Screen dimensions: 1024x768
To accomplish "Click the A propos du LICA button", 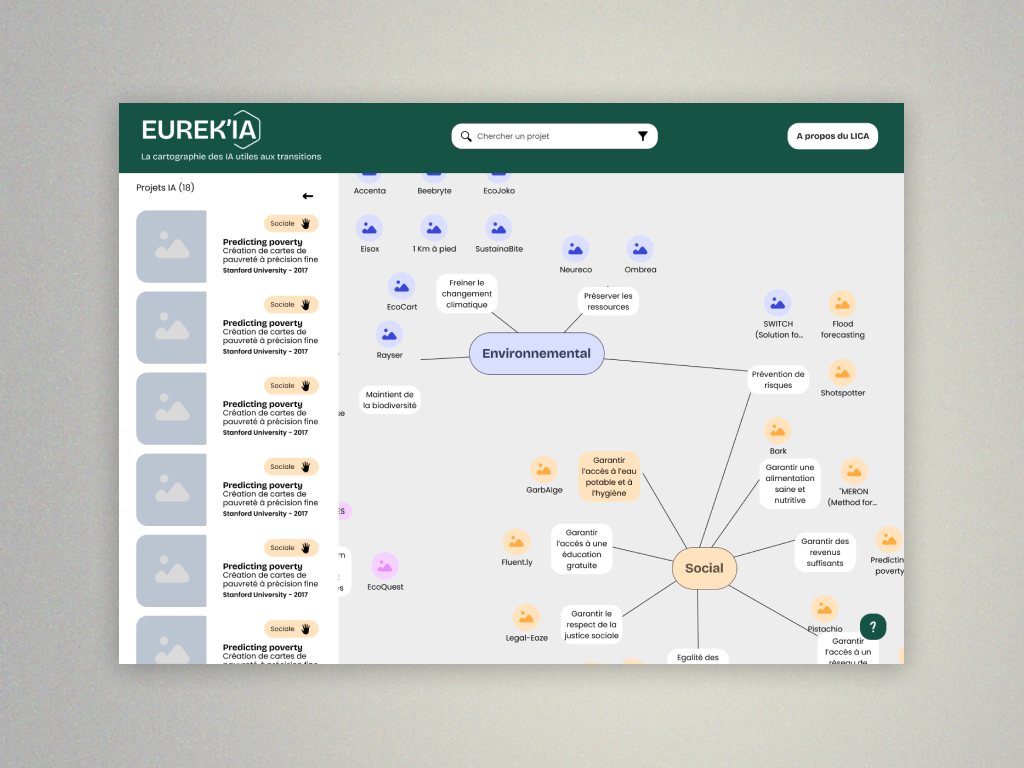I will 833,136.
